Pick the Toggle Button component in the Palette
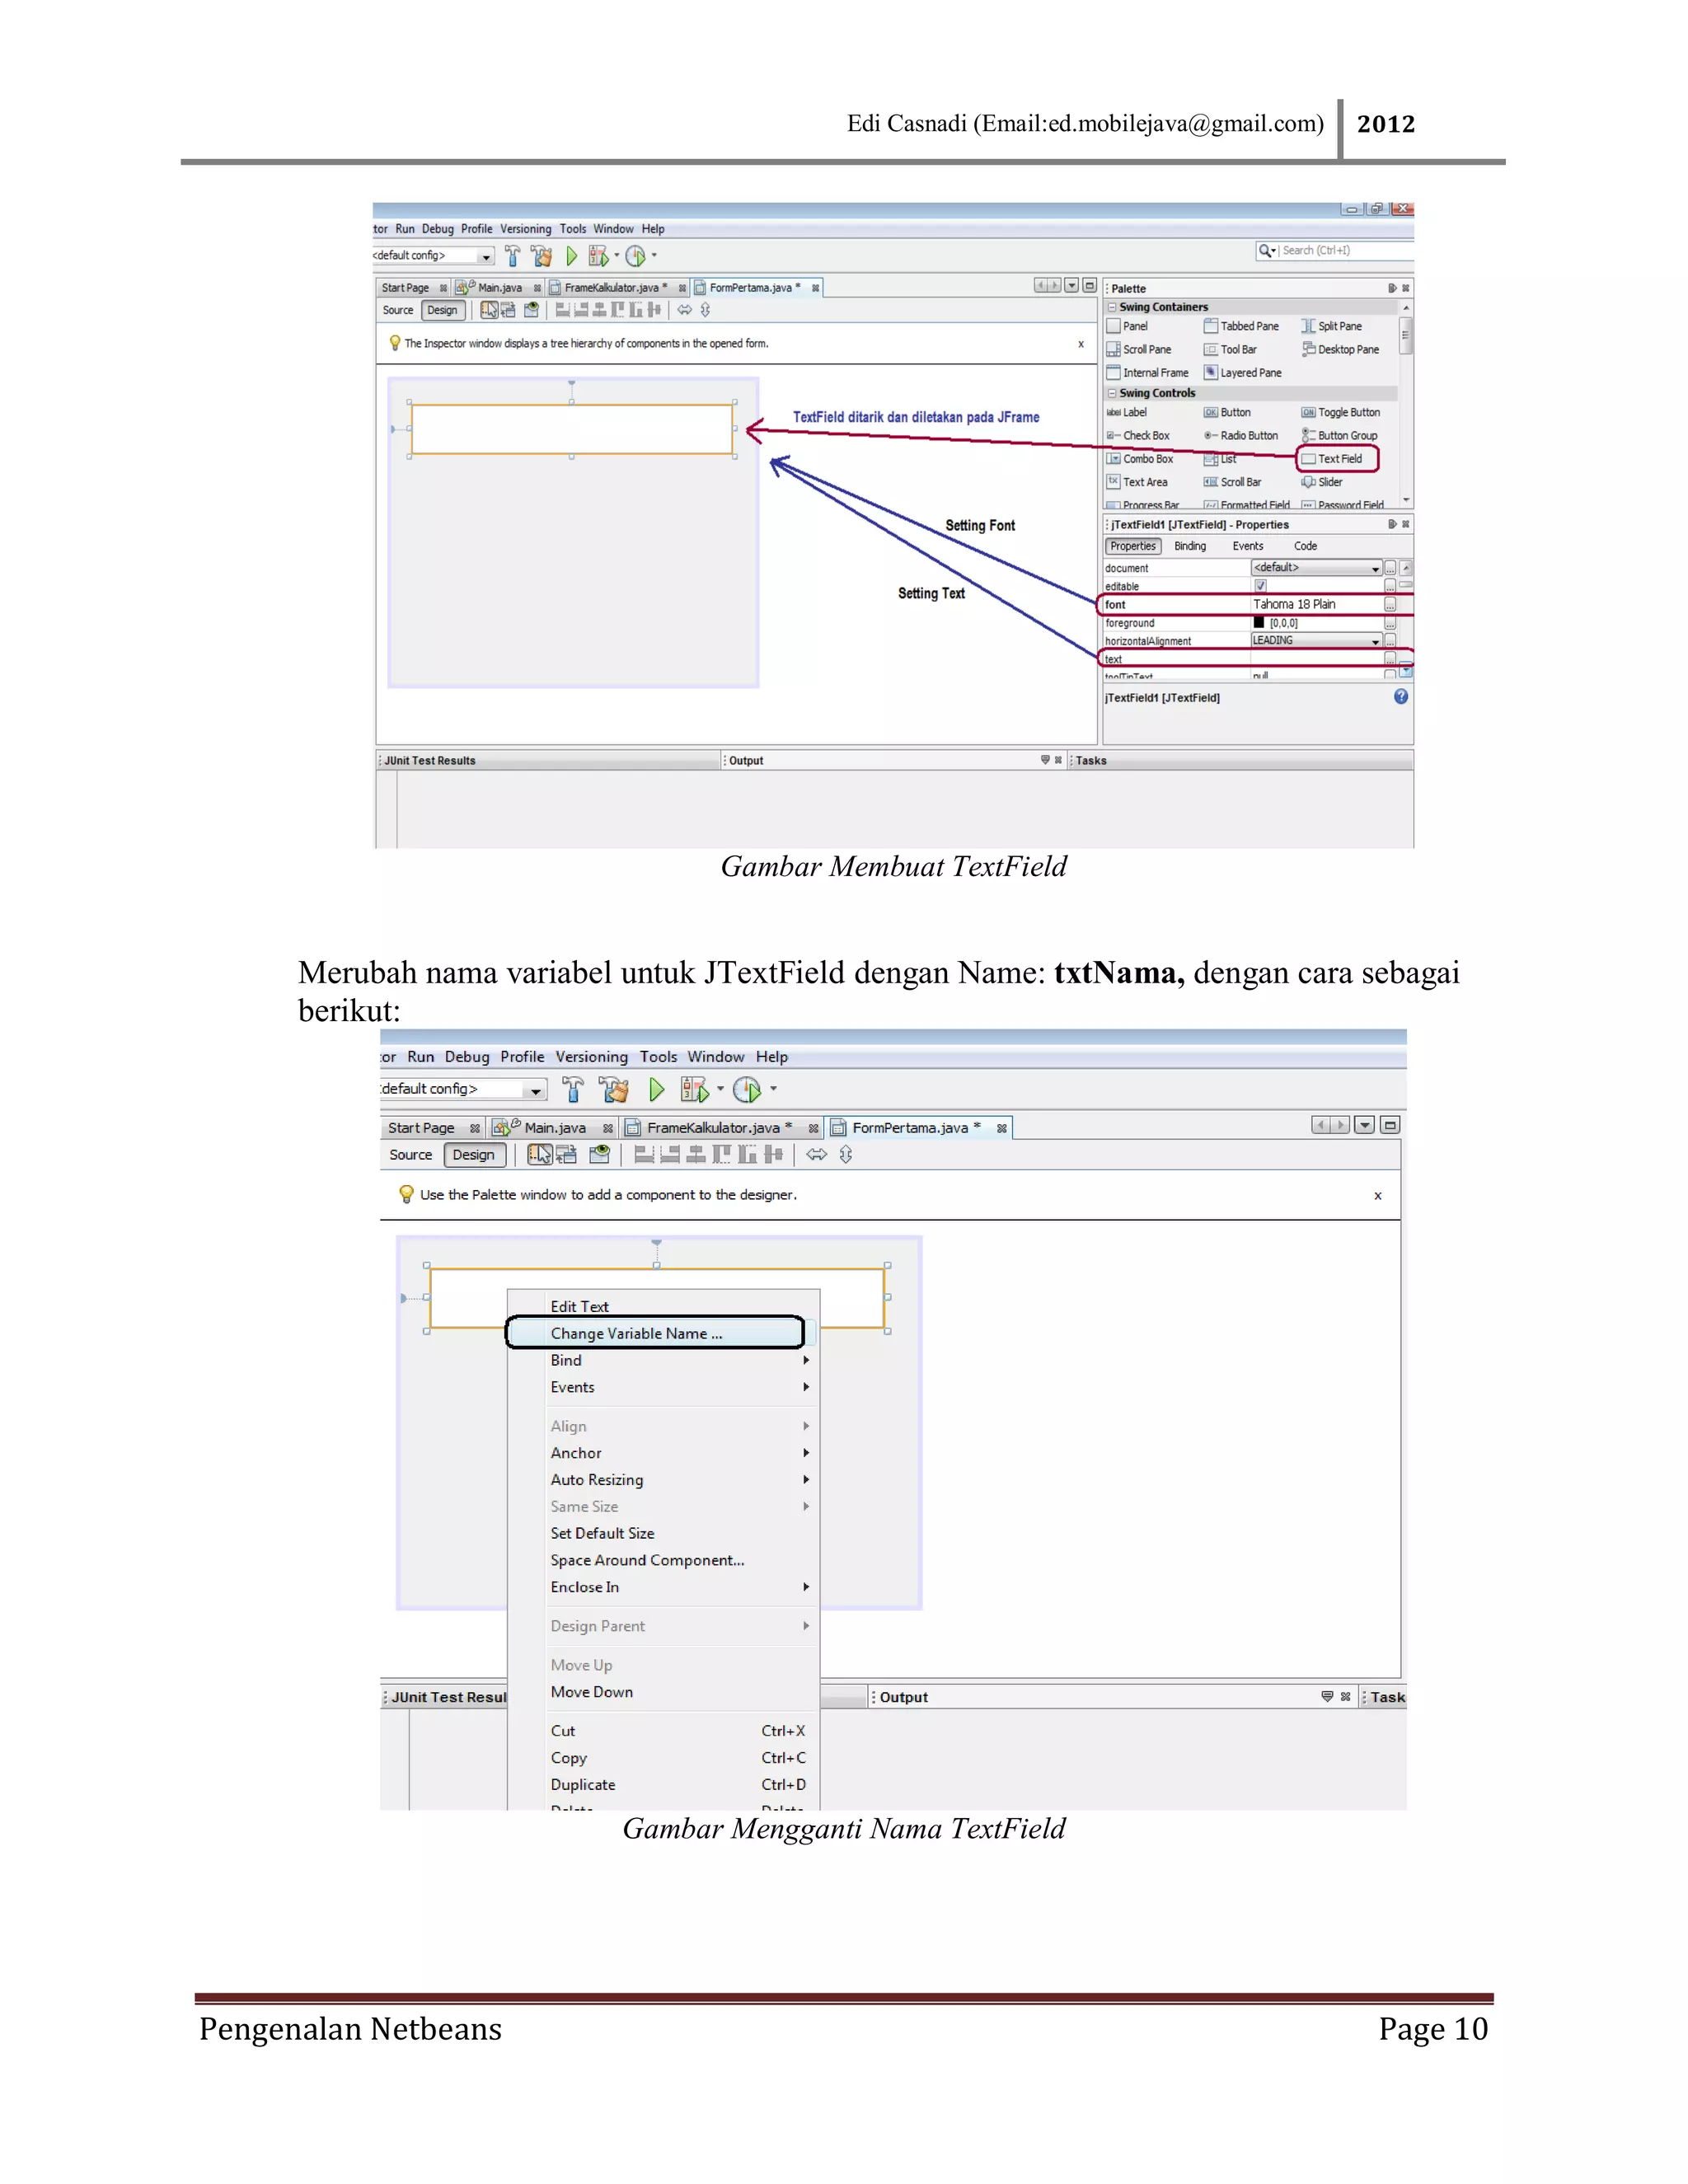The height and width of the screenshot is (2184, 1688). coord(1340,412)
